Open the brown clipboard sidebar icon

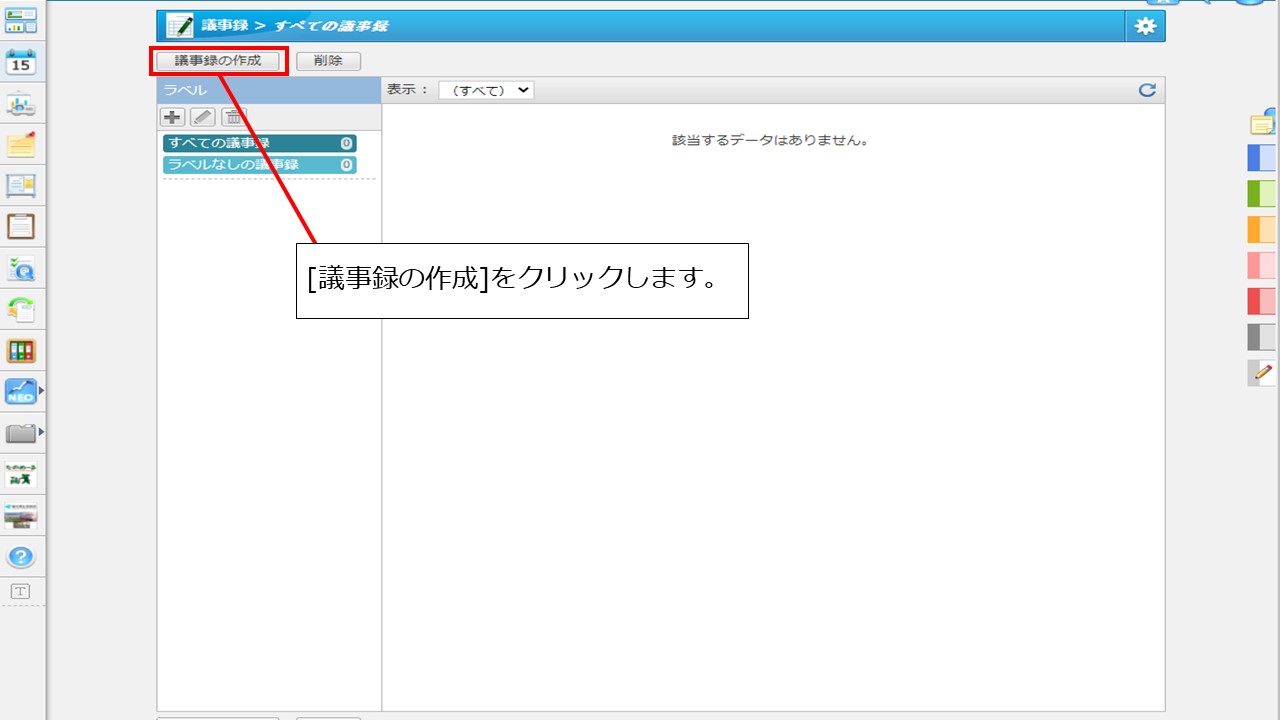click(21, 227)
